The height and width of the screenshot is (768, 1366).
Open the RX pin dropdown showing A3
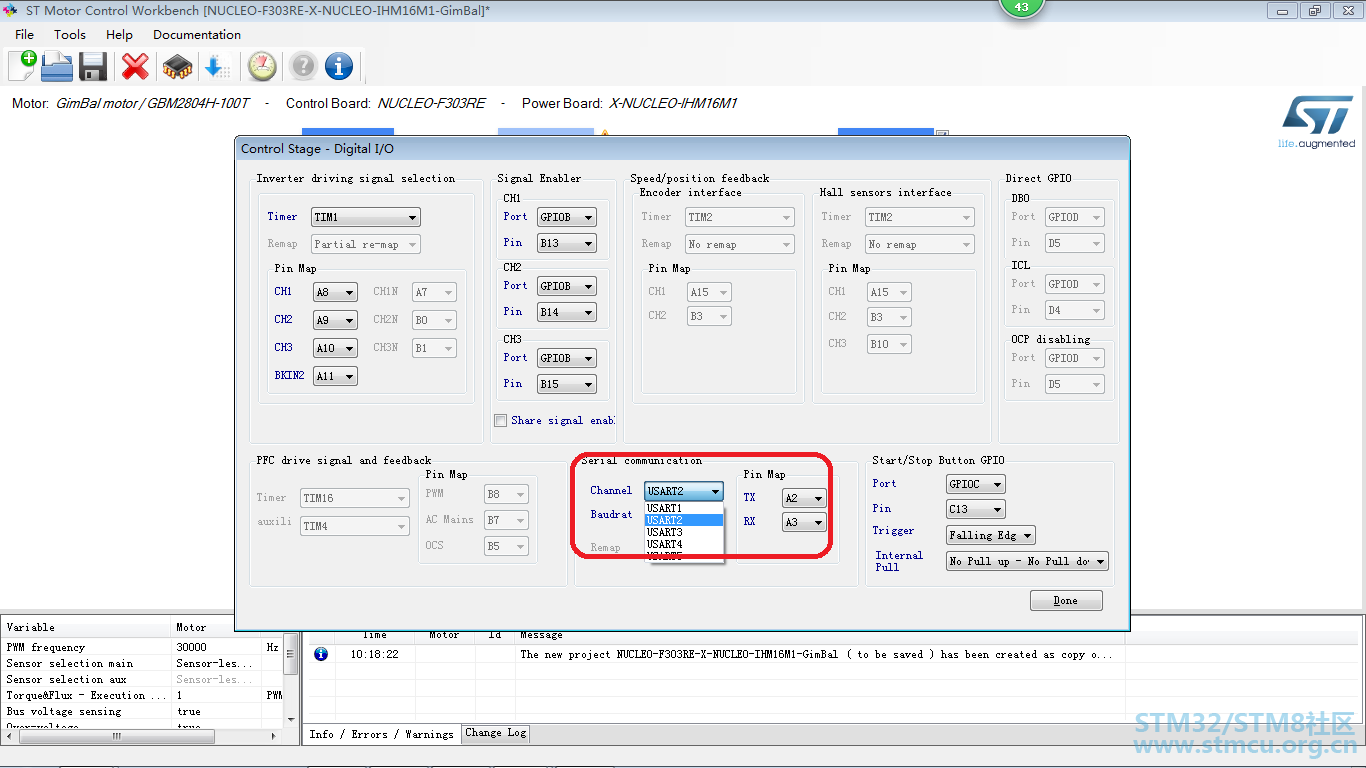[804, 522]
